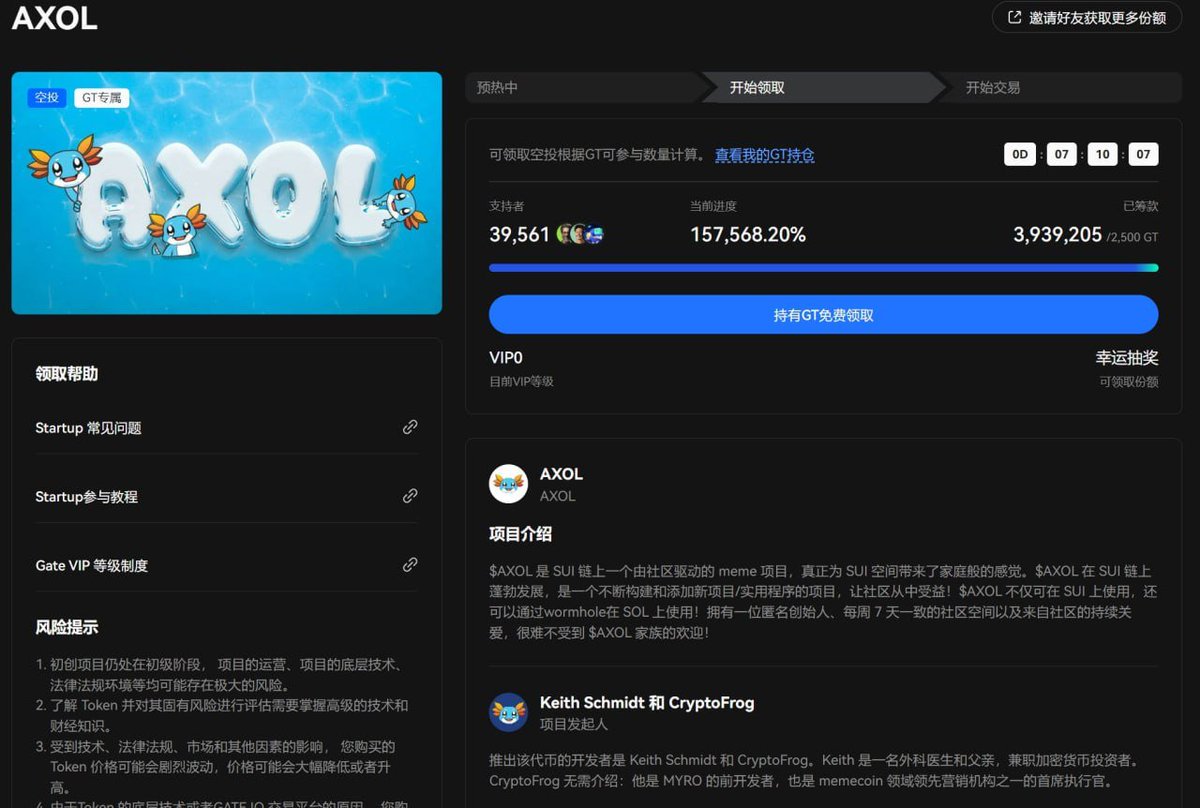Click the 目前VIP等级 label
The image size is (1200, 808).
[521, 382]
